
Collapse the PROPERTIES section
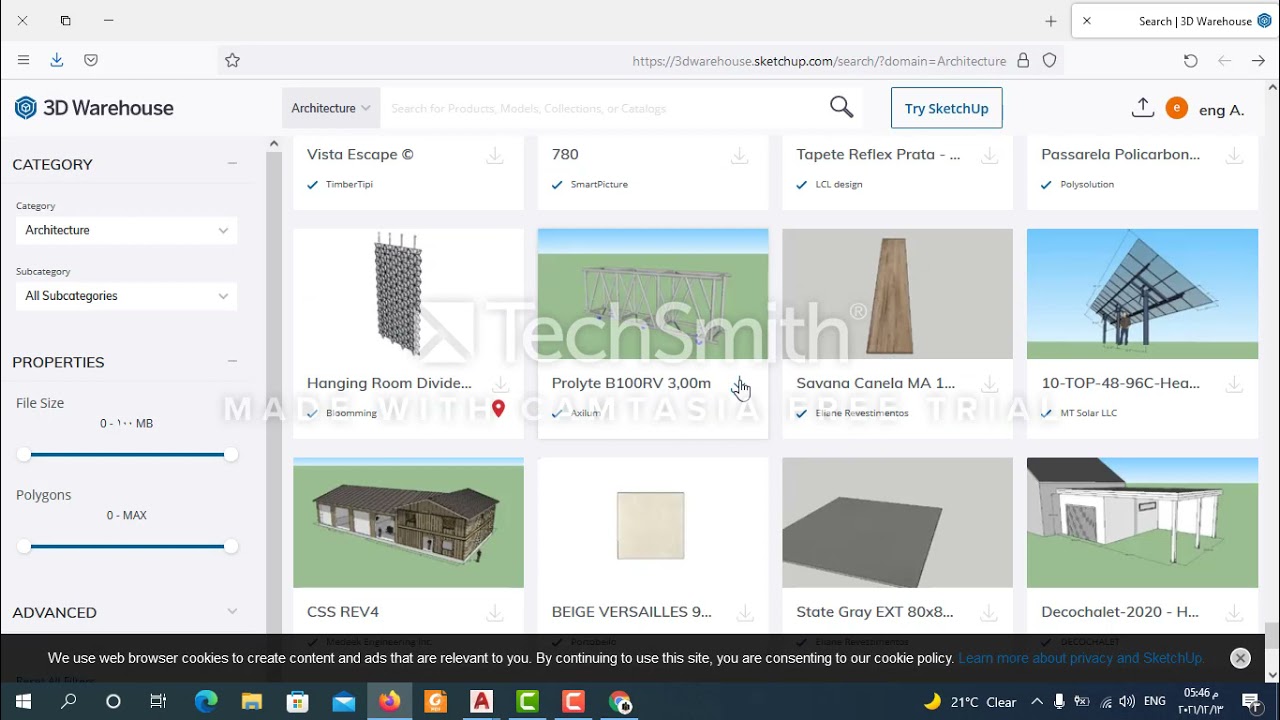tap(232, 362)
